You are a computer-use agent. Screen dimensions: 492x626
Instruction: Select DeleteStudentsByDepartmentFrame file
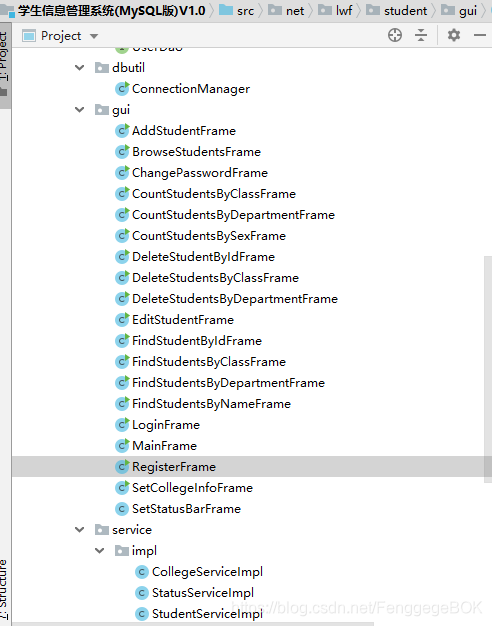[235, 299]
